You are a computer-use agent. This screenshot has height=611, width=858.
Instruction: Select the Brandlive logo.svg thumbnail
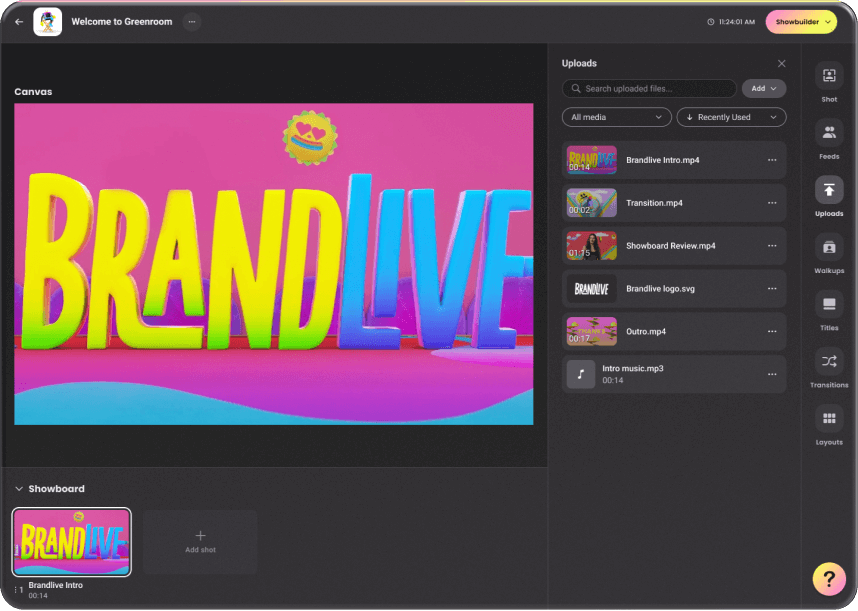pyautogui.click(x=592, y=288)
